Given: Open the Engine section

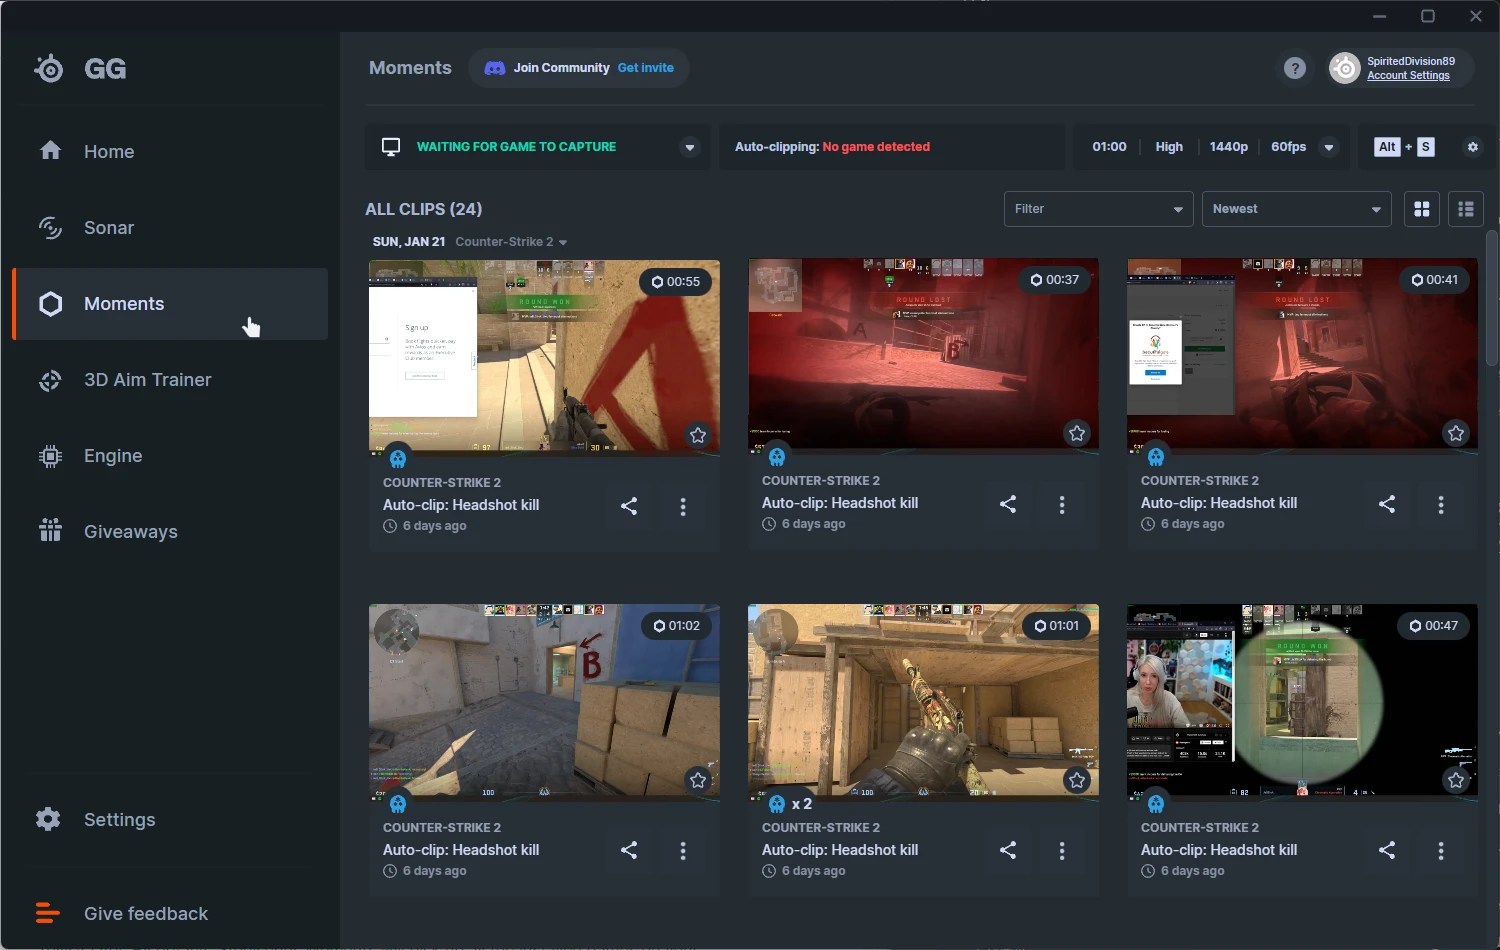Looking at the screenshot, I should [170, 456].
